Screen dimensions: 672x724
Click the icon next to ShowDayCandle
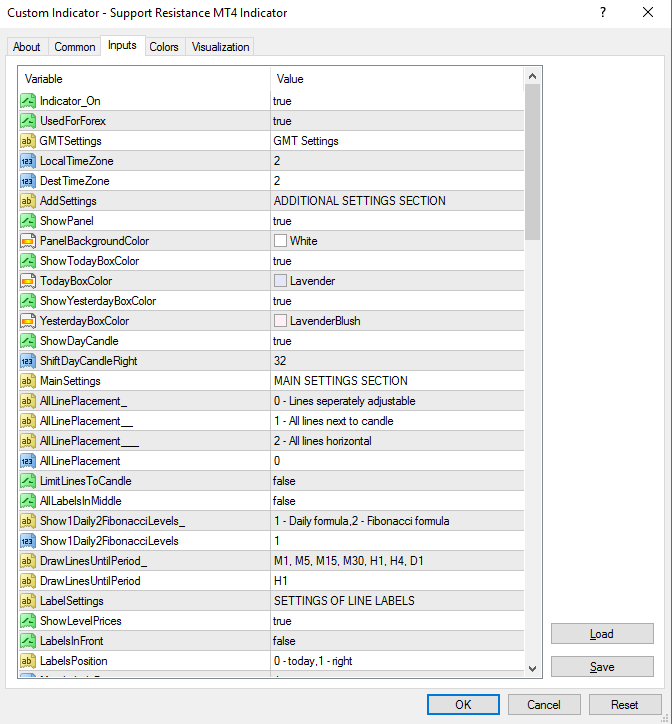click(x=28, y=341)
